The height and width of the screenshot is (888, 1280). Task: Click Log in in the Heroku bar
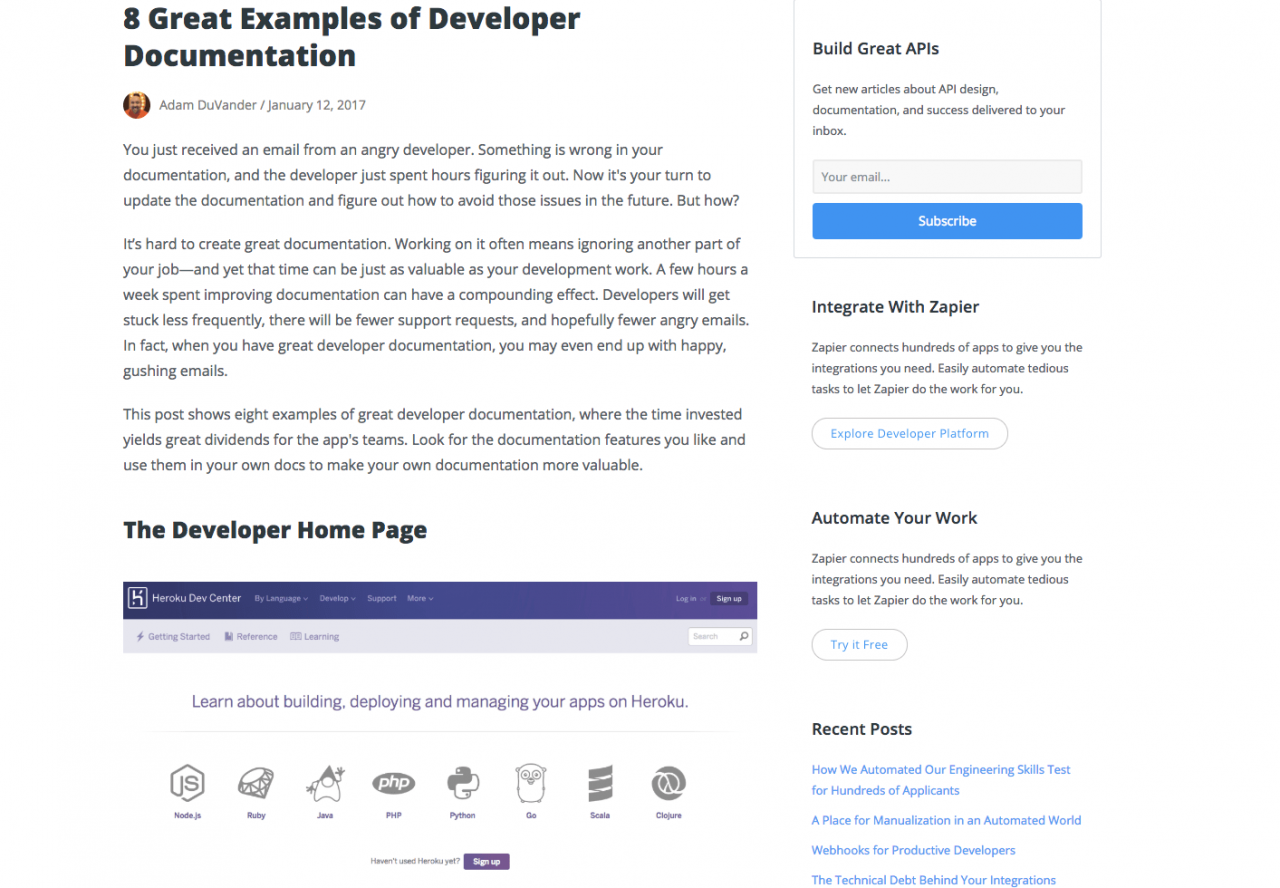click(x=686, y=598)
